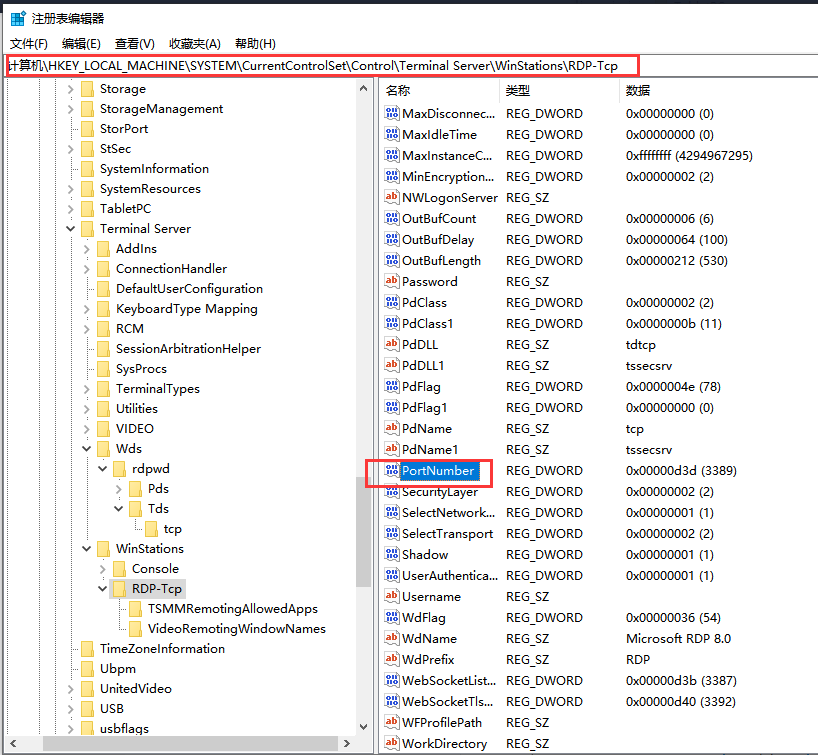Select the USB folder icon
818x755 pixels.
(x=88, y=709)
